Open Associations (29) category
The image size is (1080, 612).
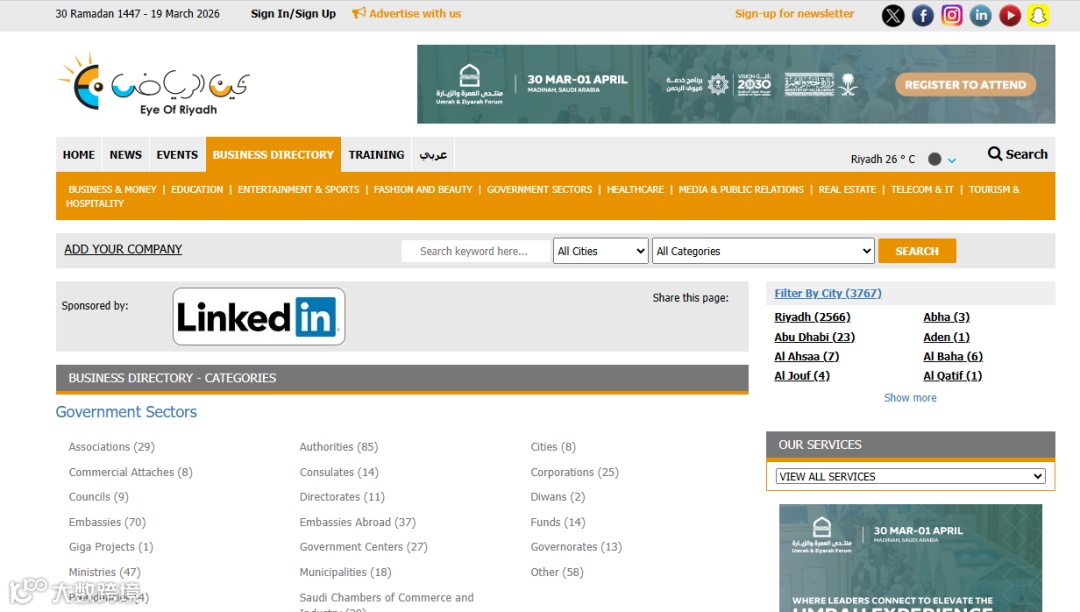click(112, 447)
